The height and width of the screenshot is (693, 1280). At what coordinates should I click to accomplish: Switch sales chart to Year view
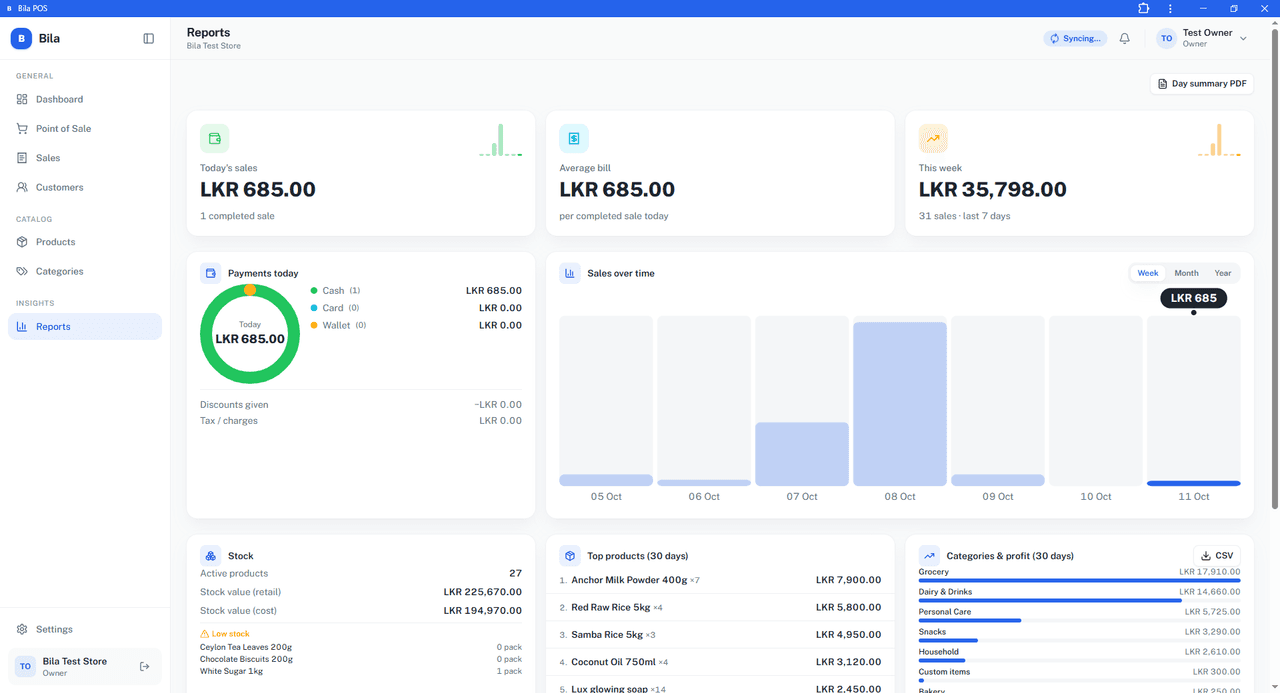(x=1223, y=273)
